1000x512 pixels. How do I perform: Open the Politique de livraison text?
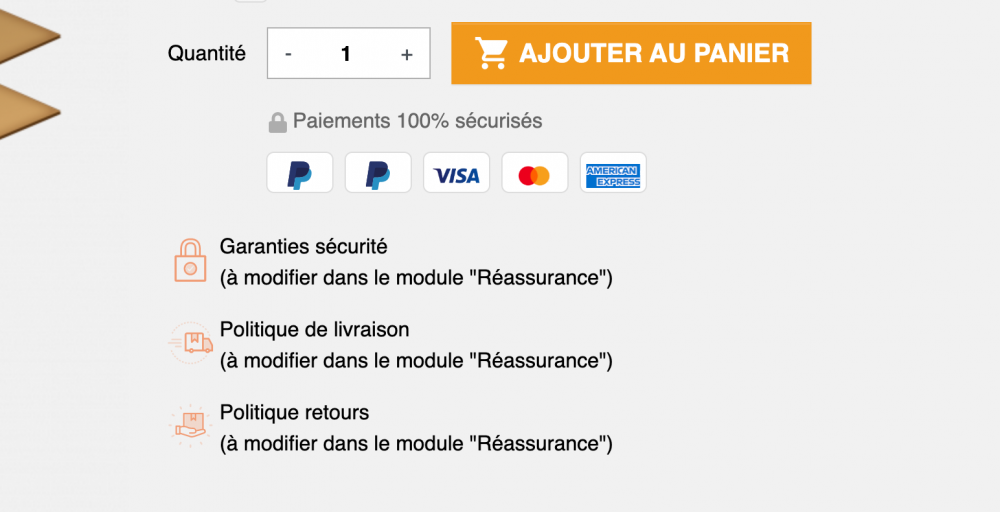click(314, 329)
